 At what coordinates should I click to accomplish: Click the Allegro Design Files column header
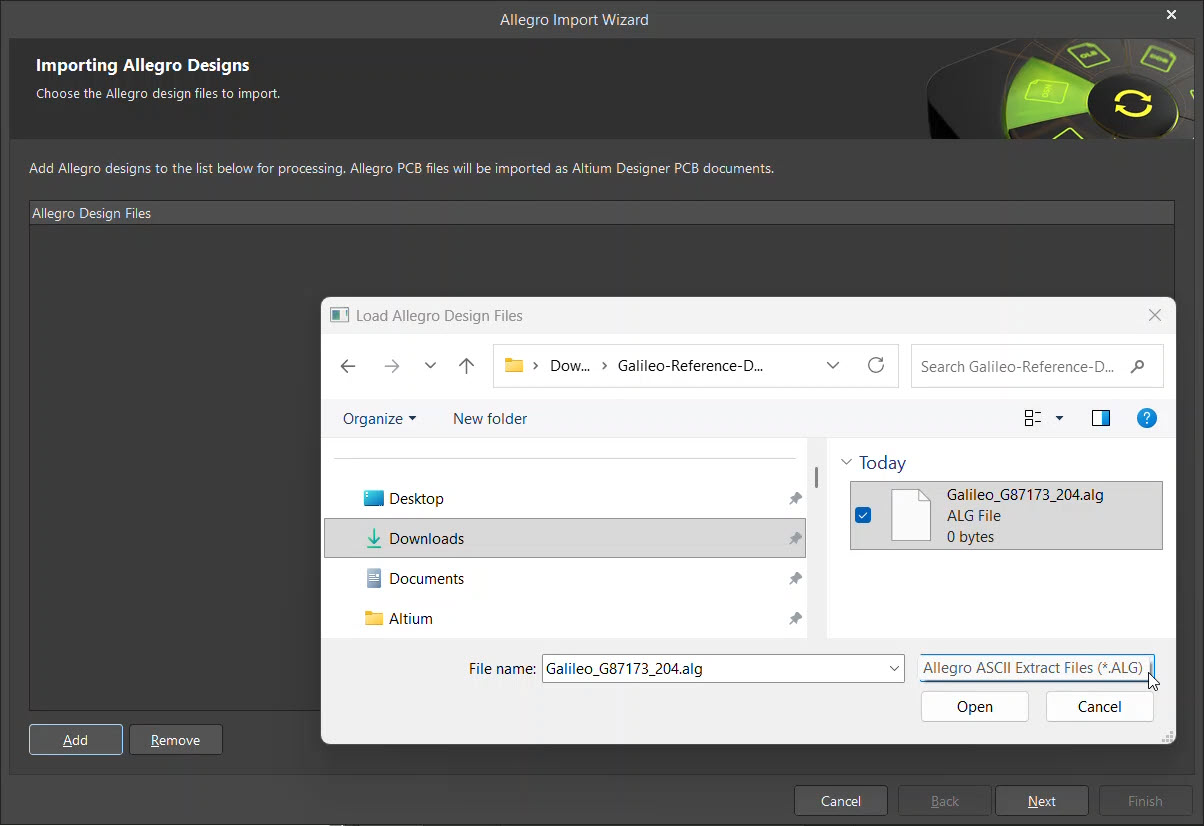click(x=601, y=213)
